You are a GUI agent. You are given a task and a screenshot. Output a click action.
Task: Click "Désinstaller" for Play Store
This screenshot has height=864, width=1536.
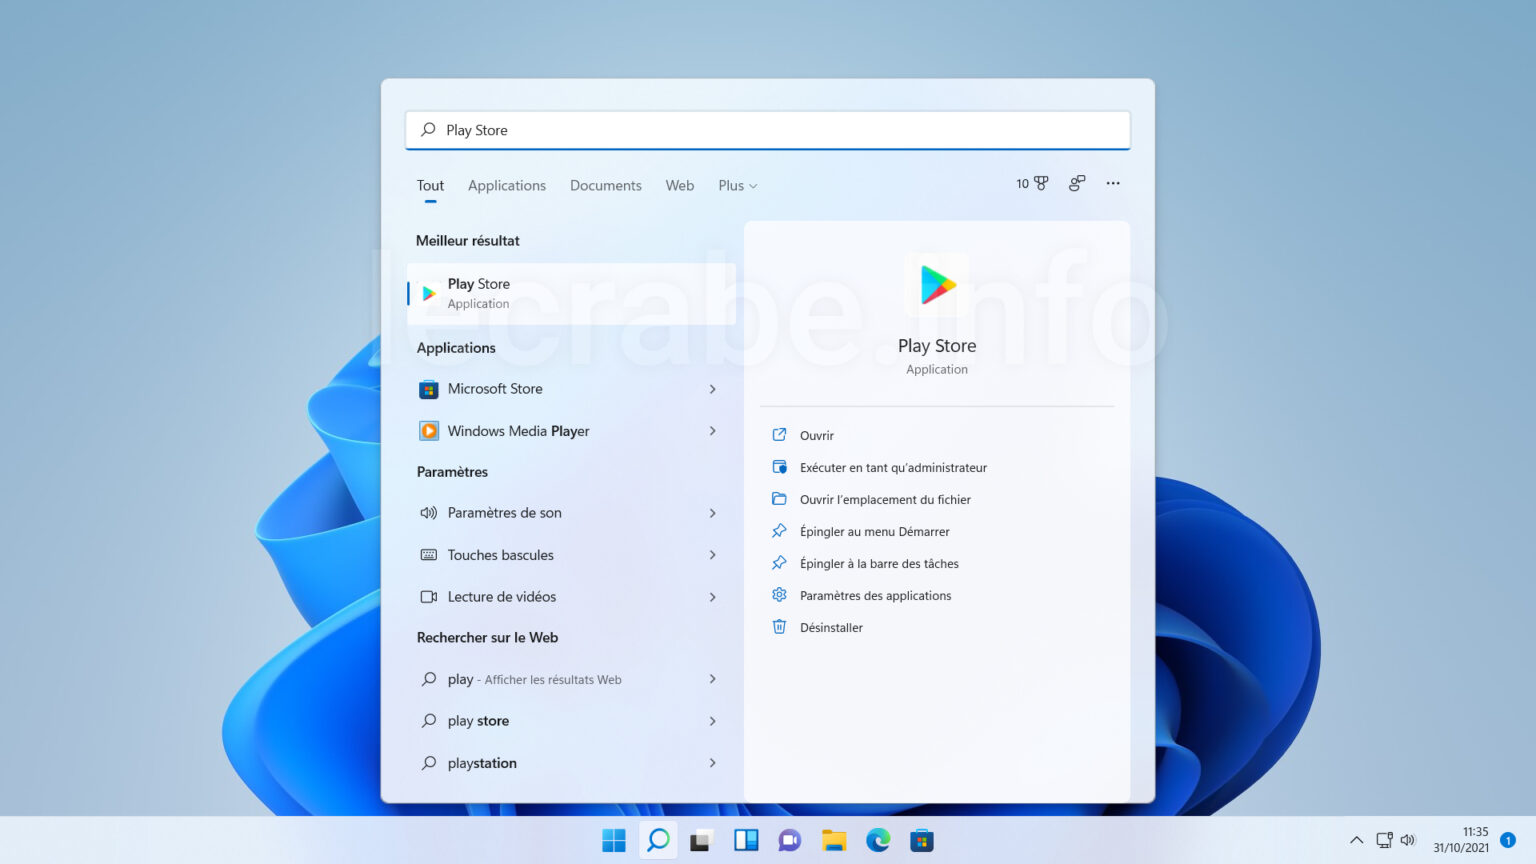[x=831, y=627]
